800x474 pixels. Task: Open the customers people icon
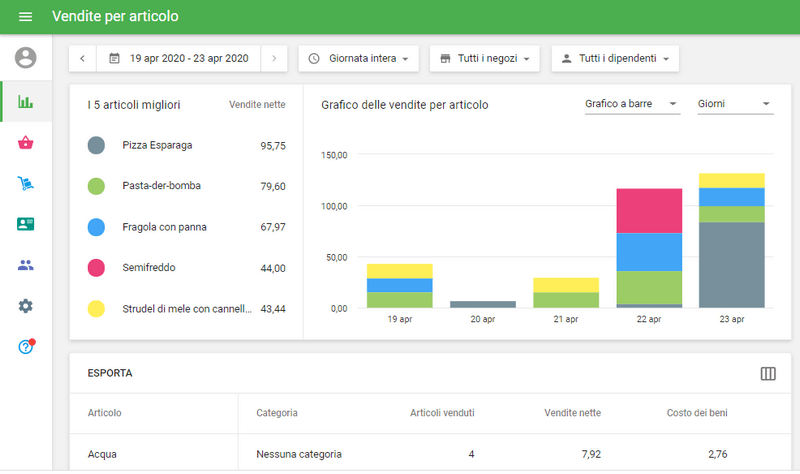coord(26,265)
